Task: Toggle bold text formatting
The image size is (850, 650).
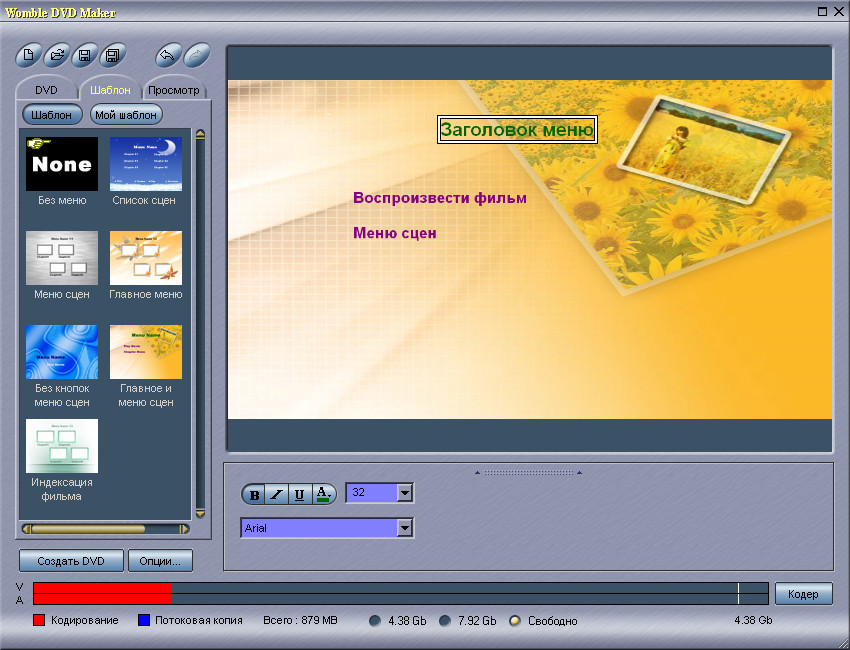Action: click(254, 494)
